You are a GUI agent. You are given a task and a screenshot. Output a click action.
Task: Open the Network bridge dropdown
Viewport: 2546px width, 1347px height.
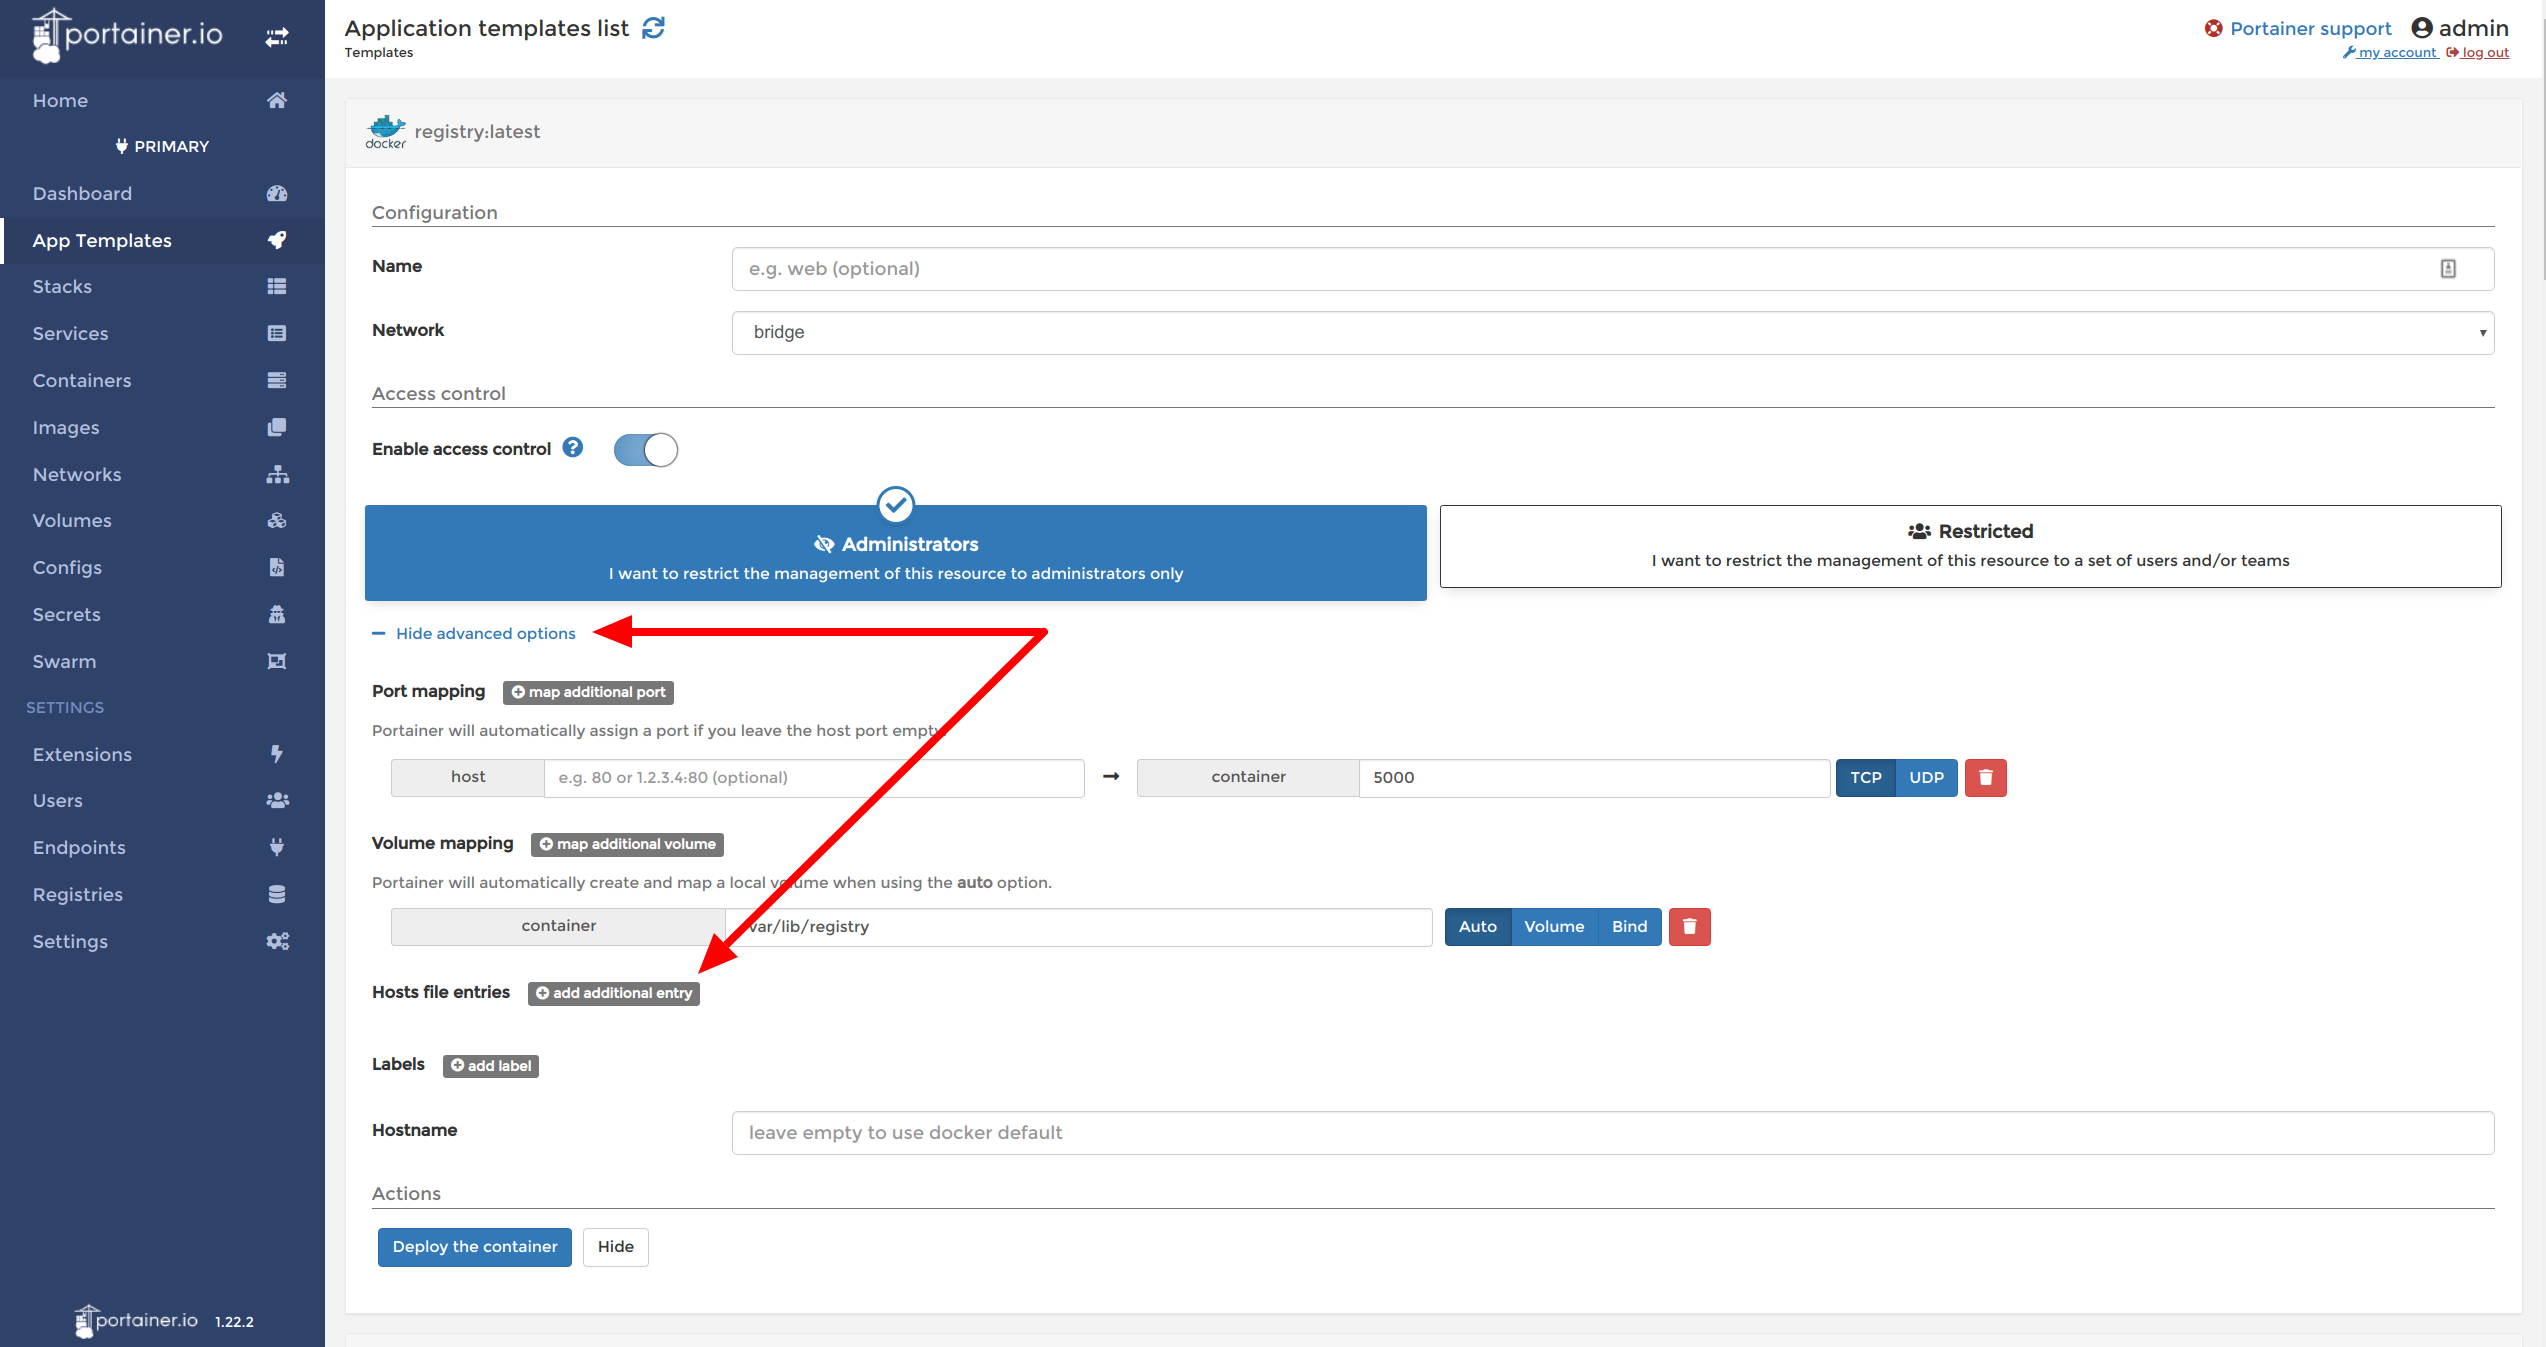[x=1612, y=332]
